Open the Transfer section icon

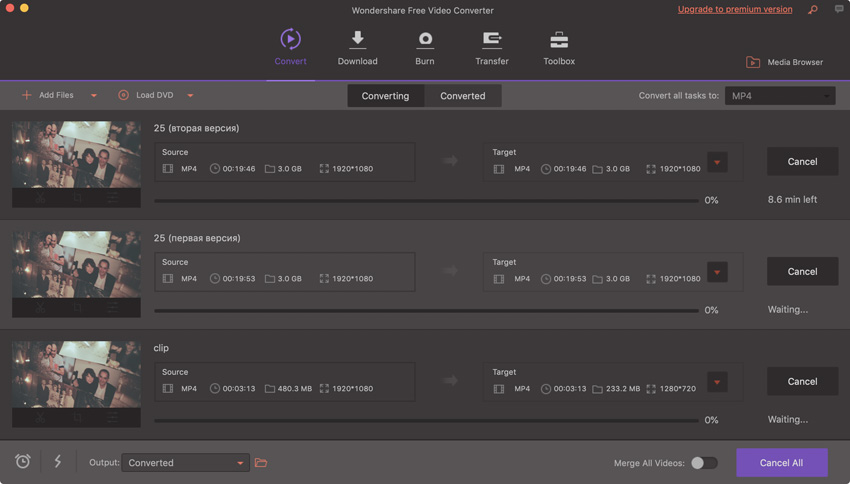click(x=491, y=40)
